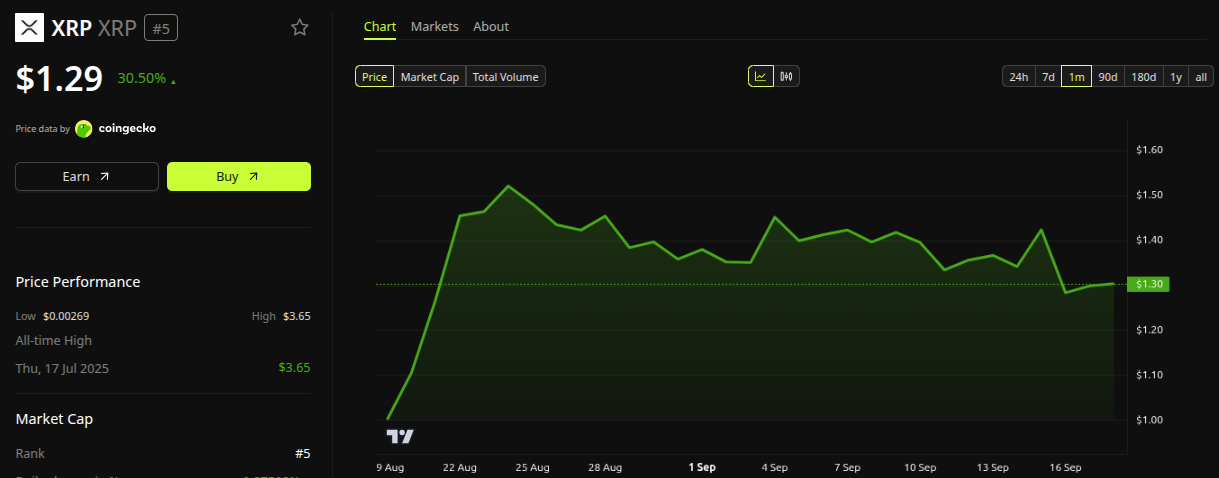This screenshot has width=1219, height=478.
Task: Set chart range to 1y
Action: (x=1176, y=77)
